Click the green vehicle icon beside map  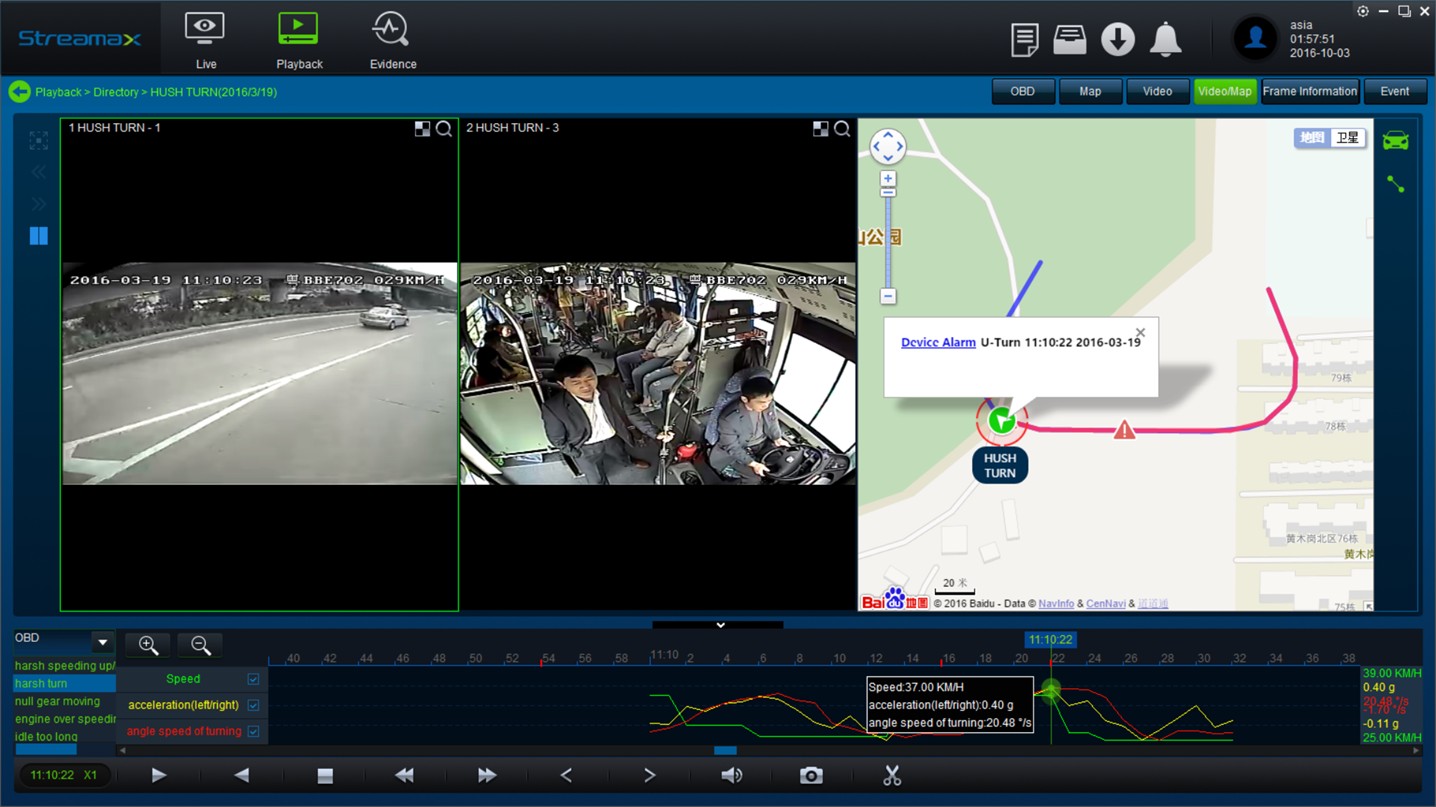(x=1395, y=141)
